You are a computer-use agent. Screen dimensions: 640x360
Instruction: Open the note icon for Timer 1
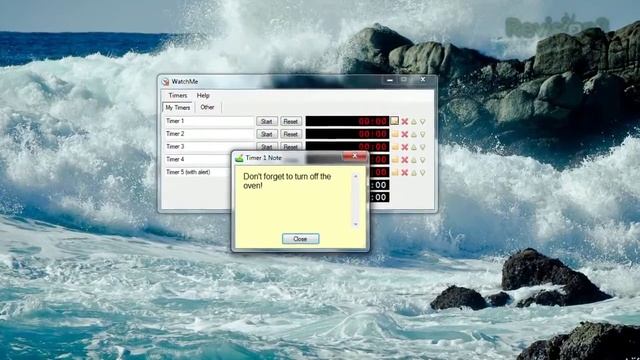pos(394,121)
